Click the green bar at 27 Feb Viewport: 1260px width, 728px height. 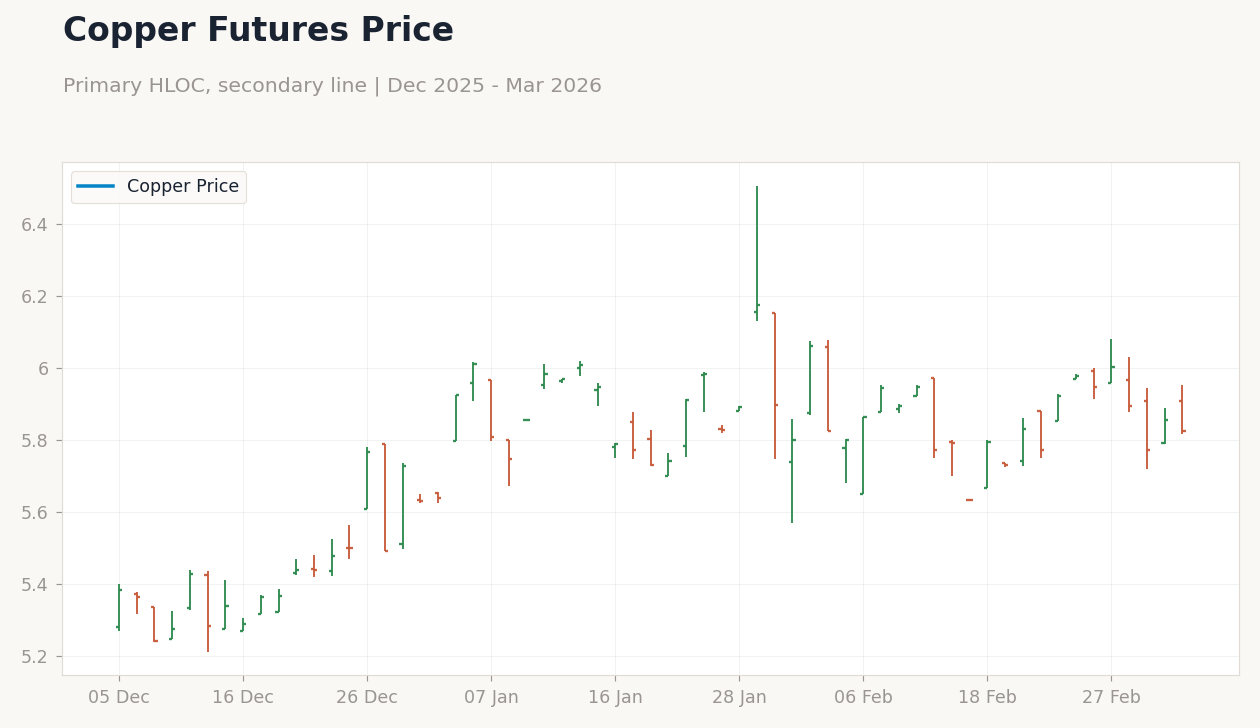[x=1111, y=361]
